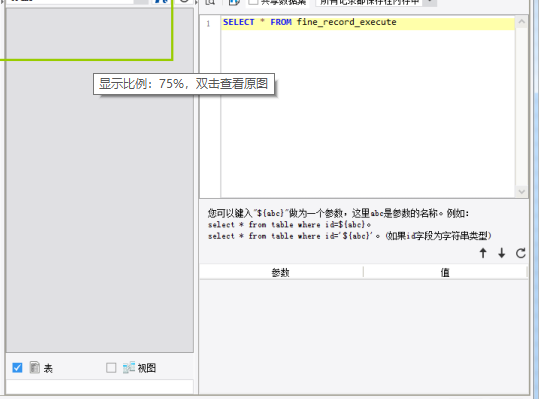Click the move parameter up arrow

[x=483, y=253]
